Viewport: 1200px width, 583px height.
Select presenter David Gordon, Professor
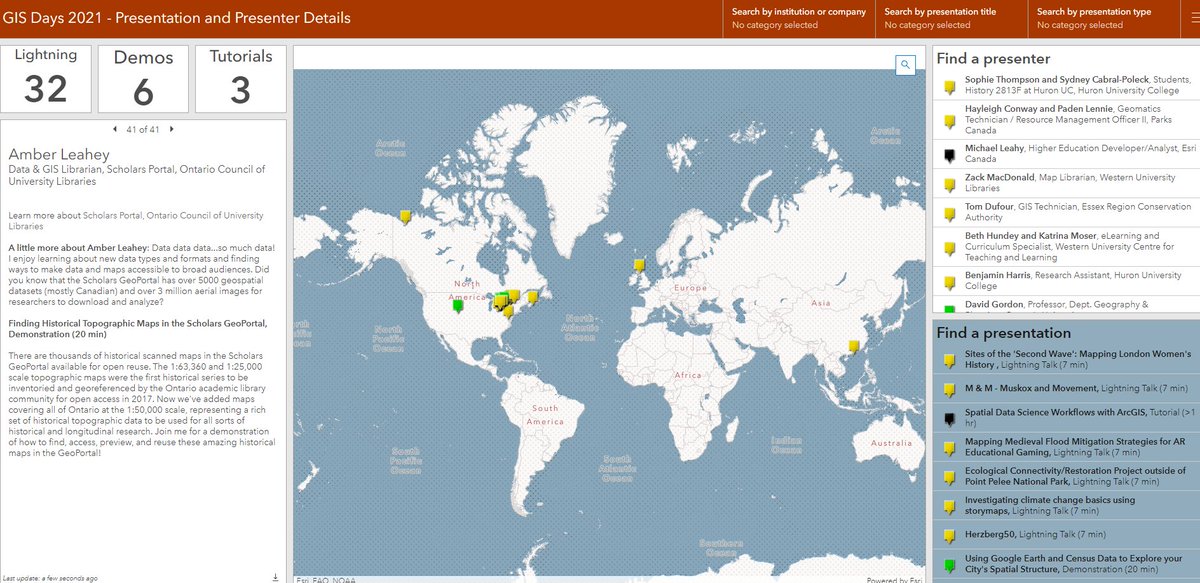[x=1064, y=305]
